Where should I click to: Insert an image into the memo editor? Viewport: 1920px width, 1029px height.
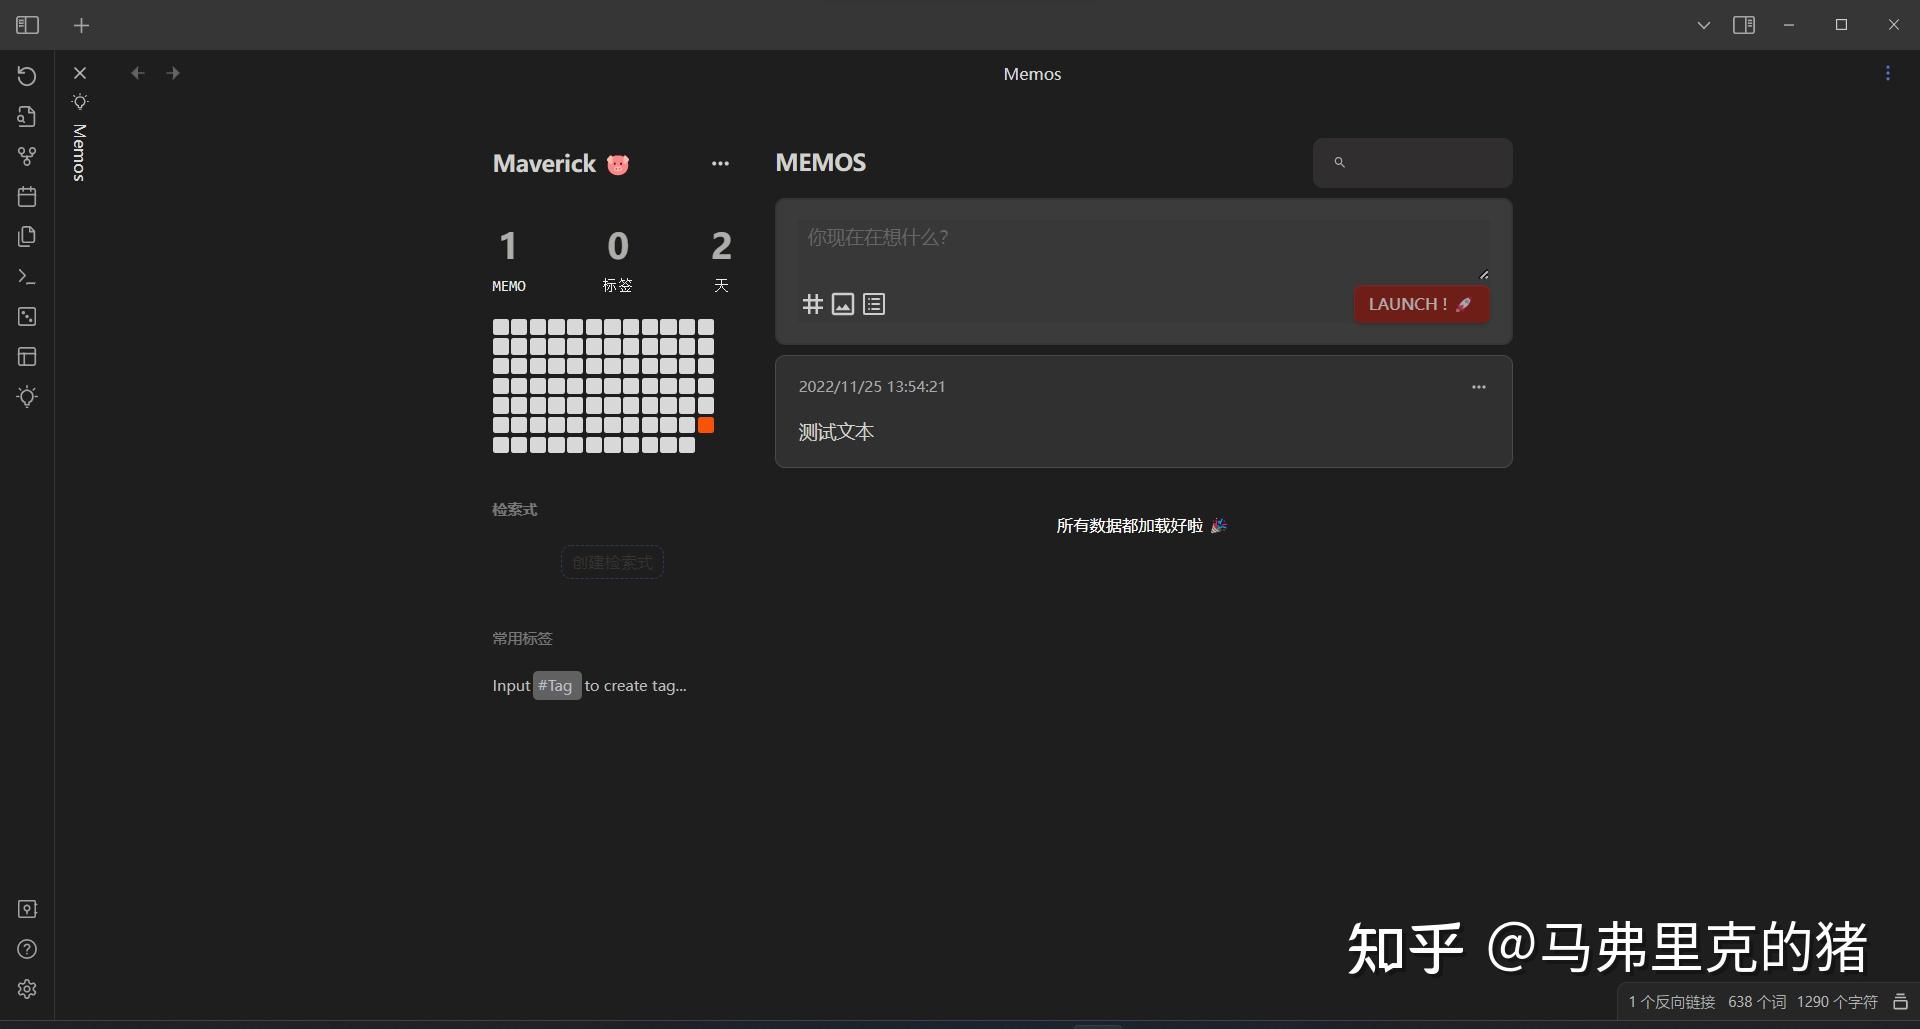point(843,304)
